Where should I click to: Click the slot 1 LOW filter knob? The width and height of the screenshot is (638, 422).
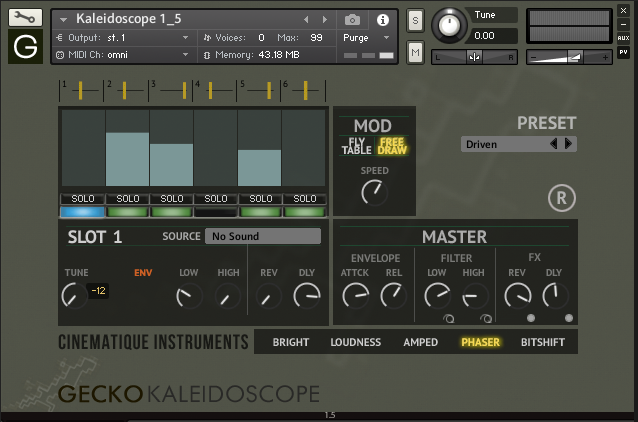tap(189, 296)
